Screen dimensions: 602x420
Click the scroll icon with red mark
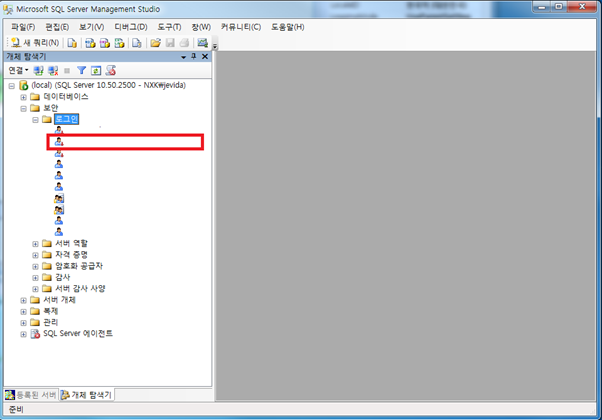[111, 70]
